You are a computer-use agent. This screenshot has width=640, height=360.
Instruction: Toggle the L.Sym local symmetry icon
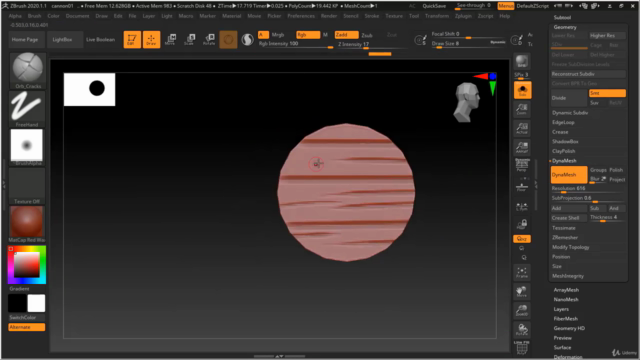click(522, 207)
